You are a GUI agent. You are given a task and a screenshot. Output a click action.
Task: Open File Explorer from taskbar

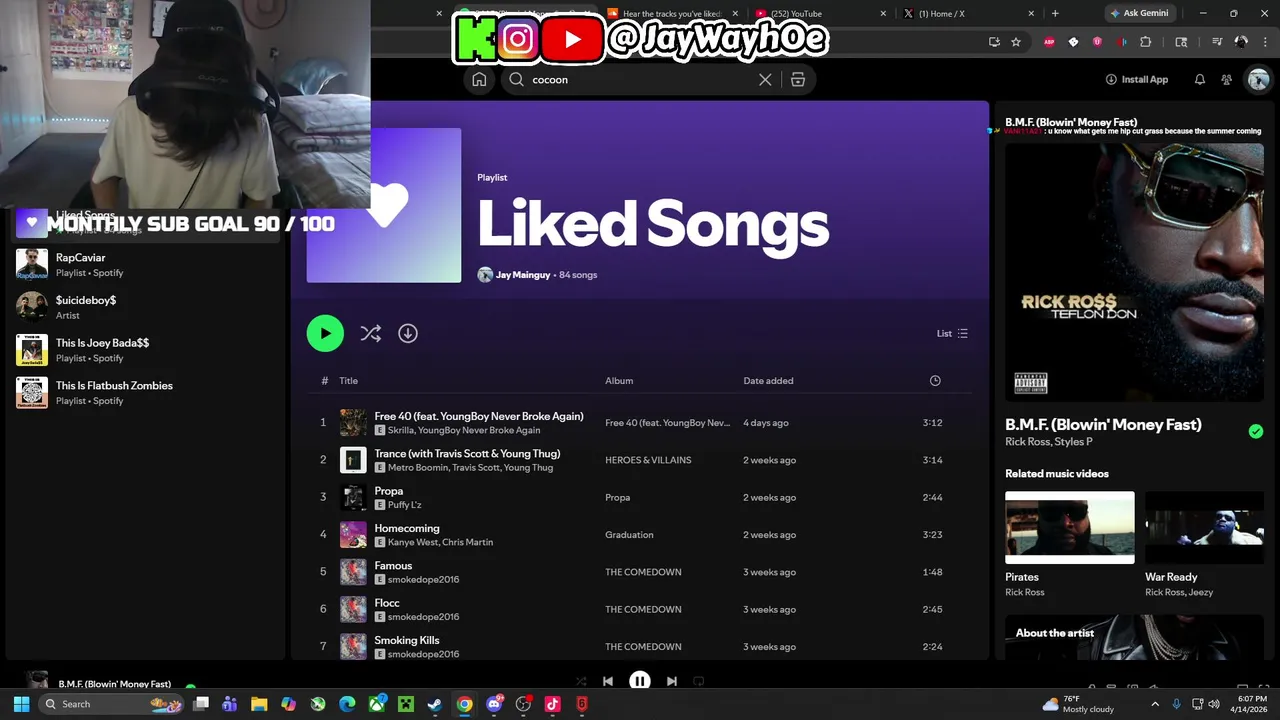coord(259,704)
